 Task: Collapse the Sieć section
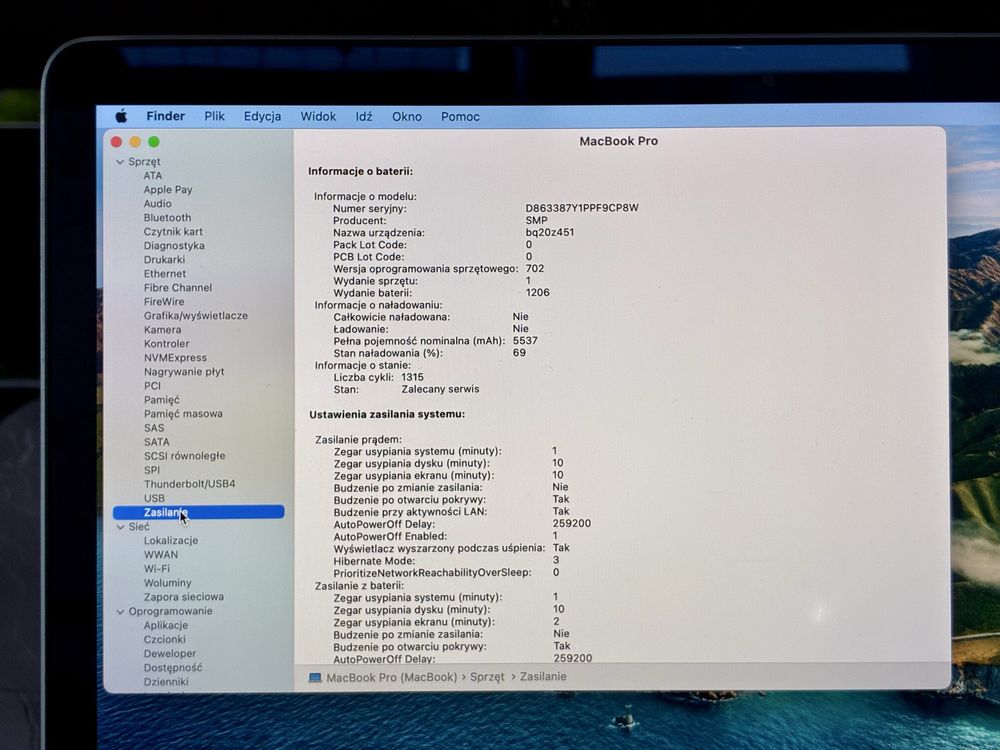coord(121,527)
